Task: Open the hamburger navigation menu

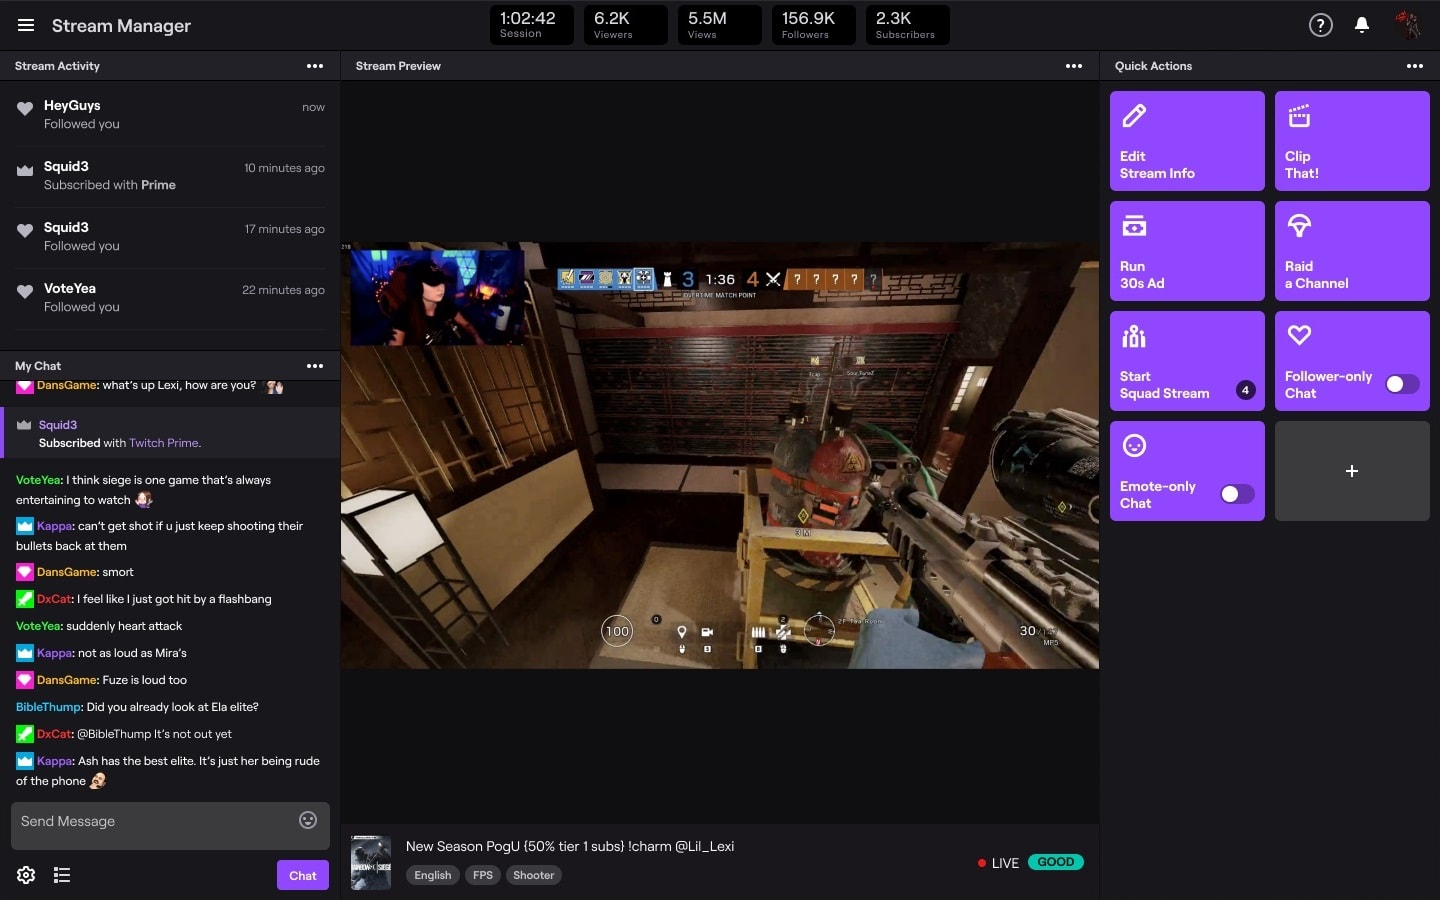Action: tap(26, 26)
